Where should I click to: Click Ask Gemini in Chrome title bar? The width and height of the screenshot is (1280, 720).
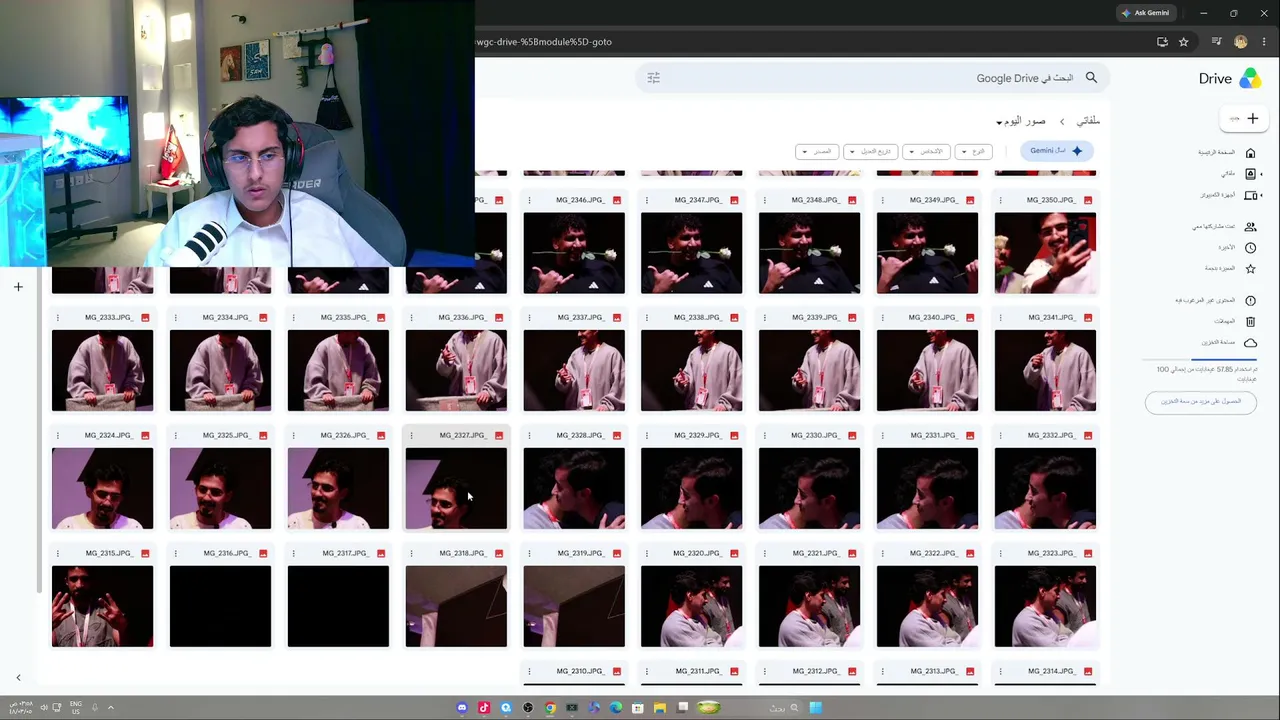[x=1146, y=13]
